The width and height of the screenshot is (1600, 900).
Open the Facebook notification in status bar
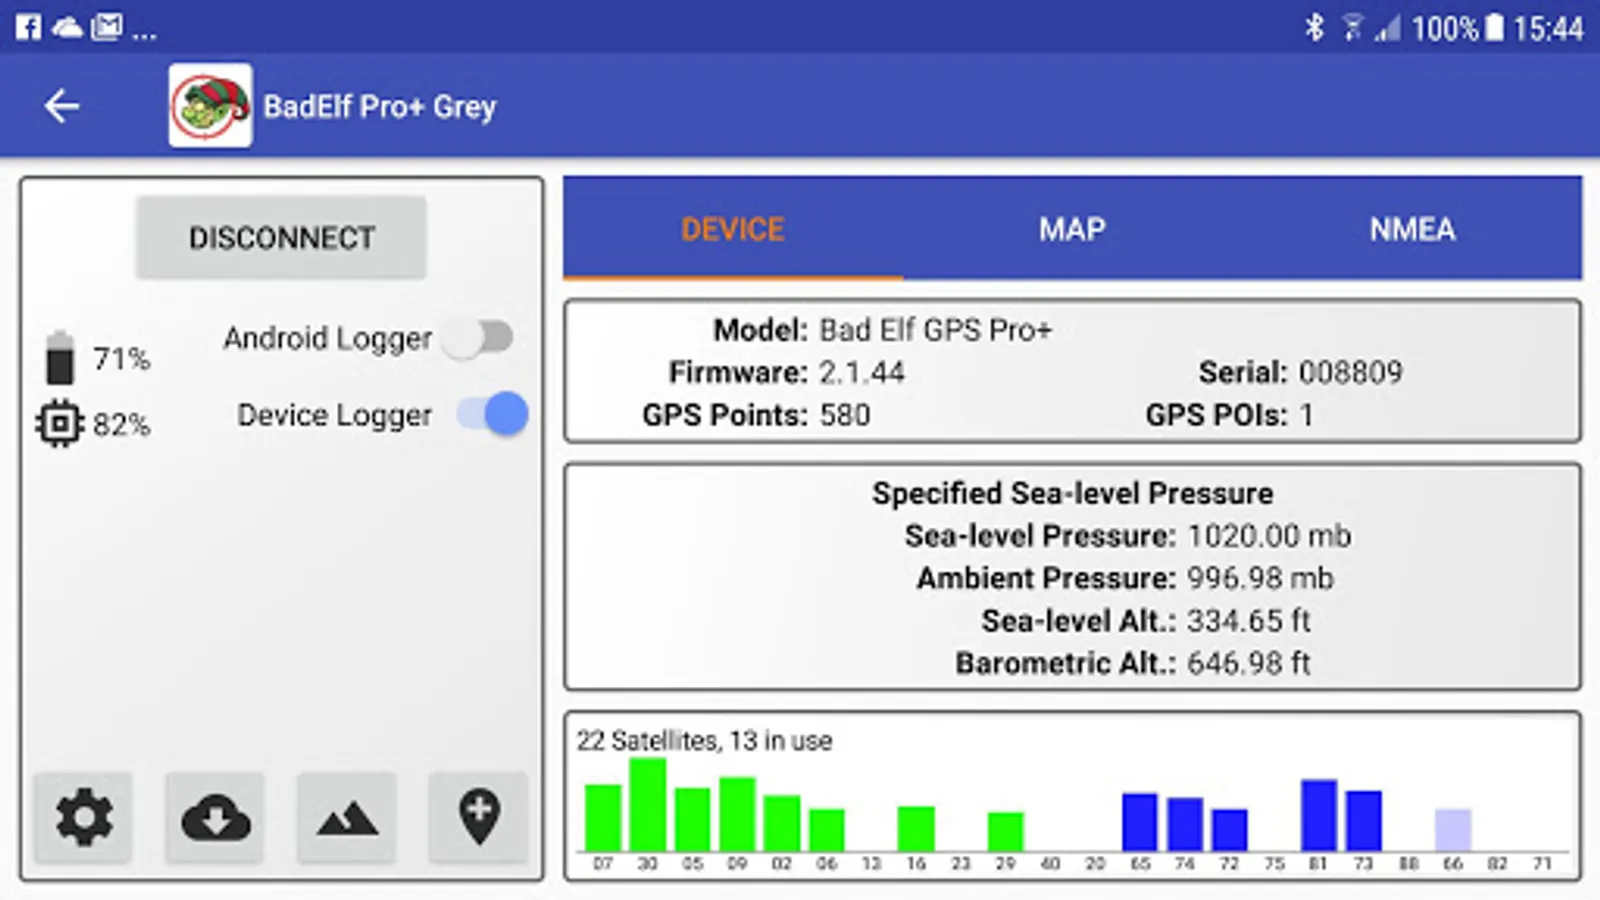tap(28, 27)
